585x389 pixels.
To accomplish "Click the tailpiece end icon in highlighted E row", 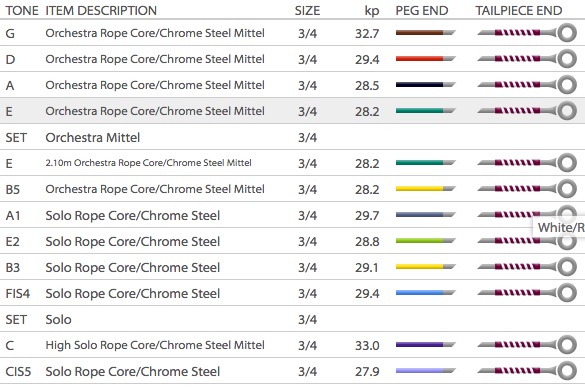I will 527,111.
